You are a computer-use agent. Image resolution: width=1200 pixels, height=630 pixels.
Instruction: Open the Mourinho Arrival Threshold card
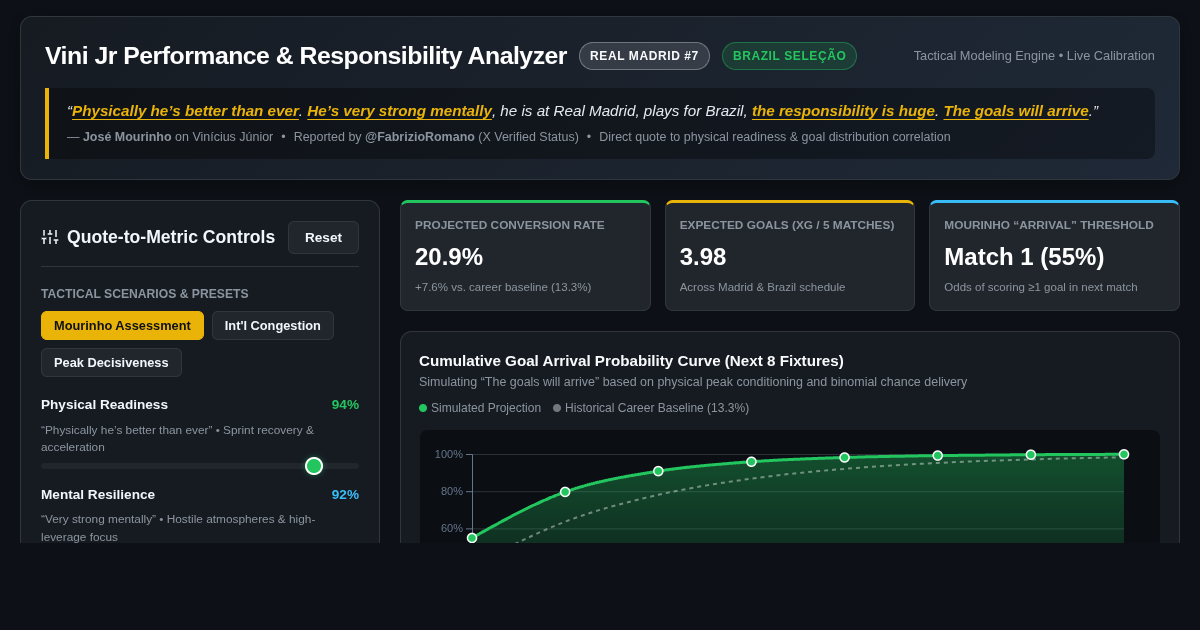(x=1054, y=256)
